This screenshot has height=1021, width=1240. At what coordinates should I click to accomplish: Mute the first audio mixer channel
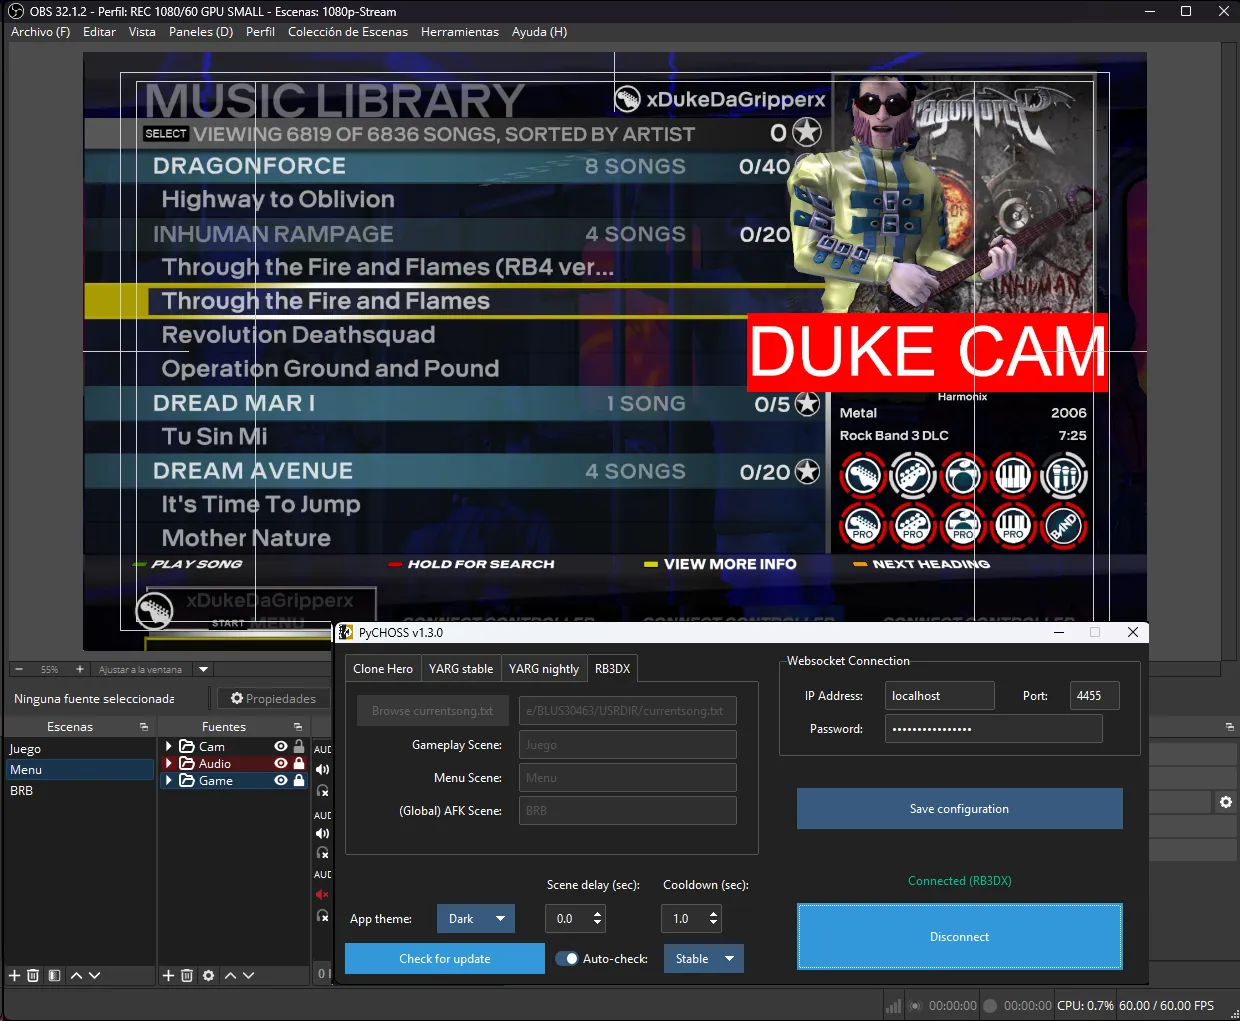tap(322, 769)
